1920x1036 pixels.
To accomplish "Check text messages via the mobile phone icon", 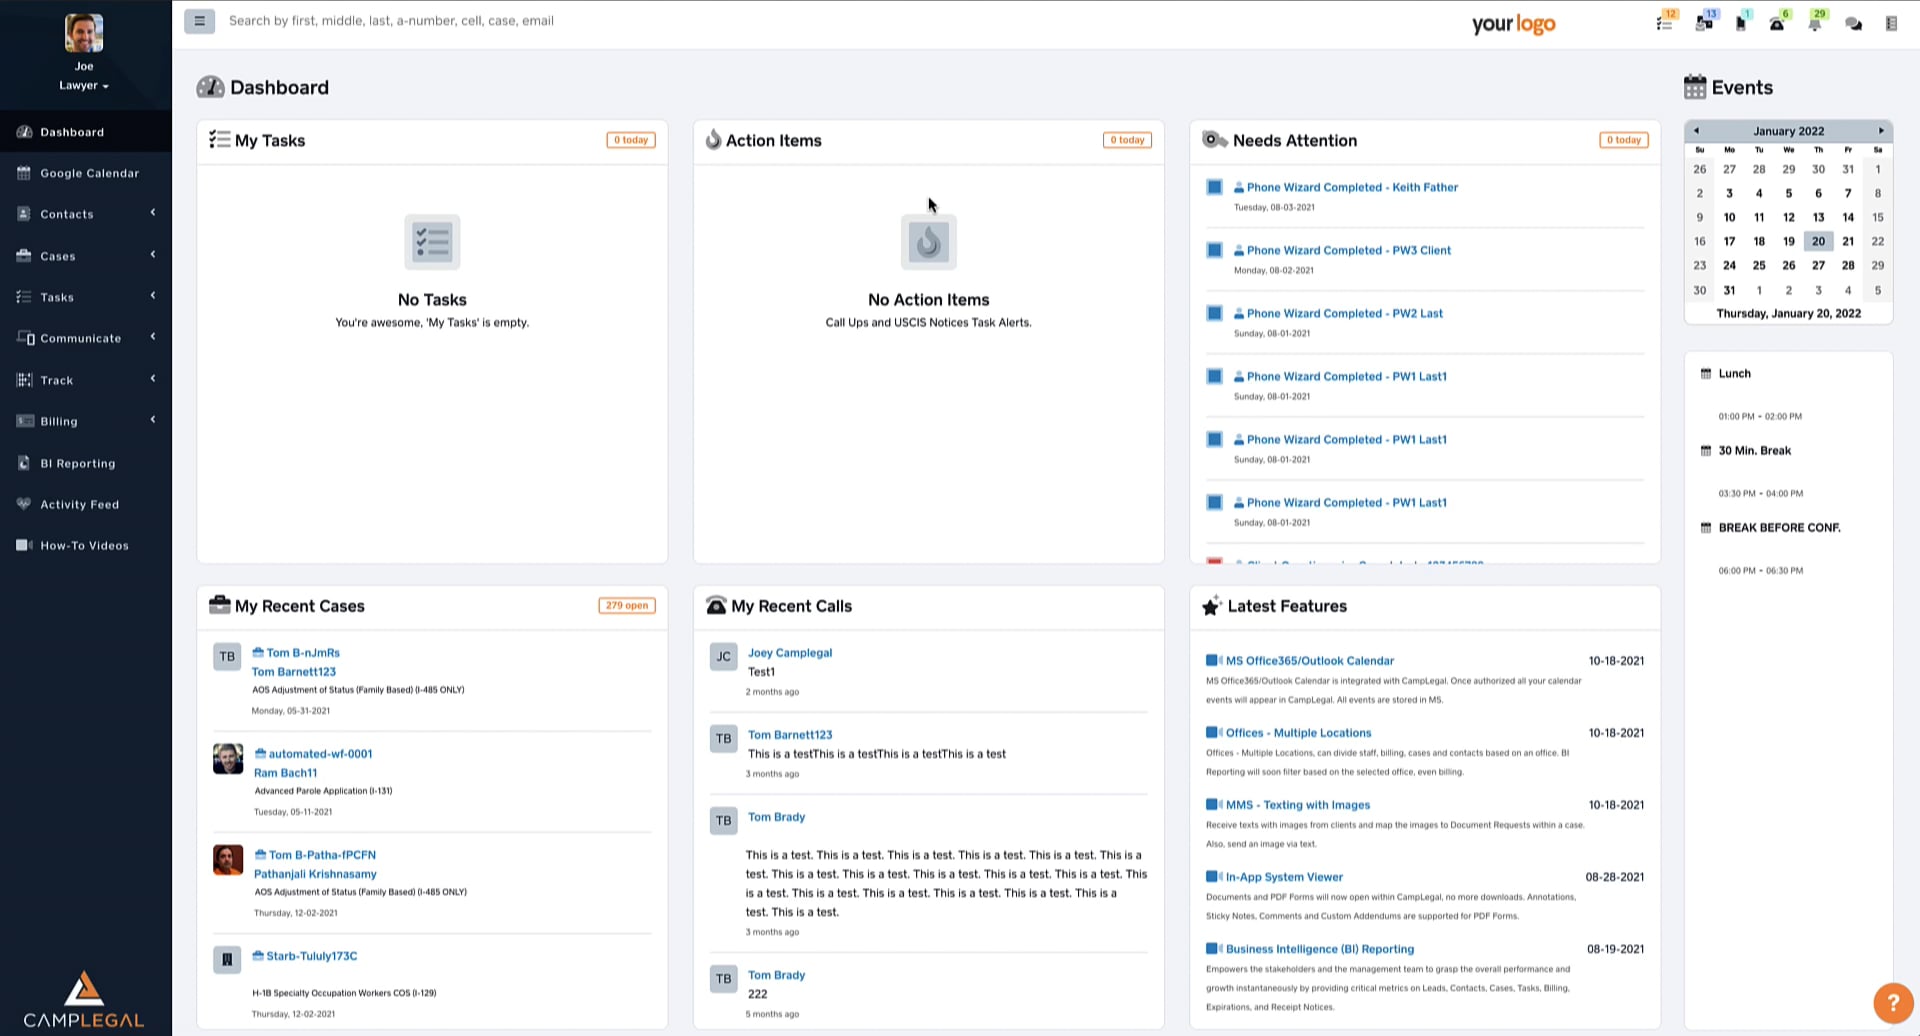I will [x=1740, y=25].
